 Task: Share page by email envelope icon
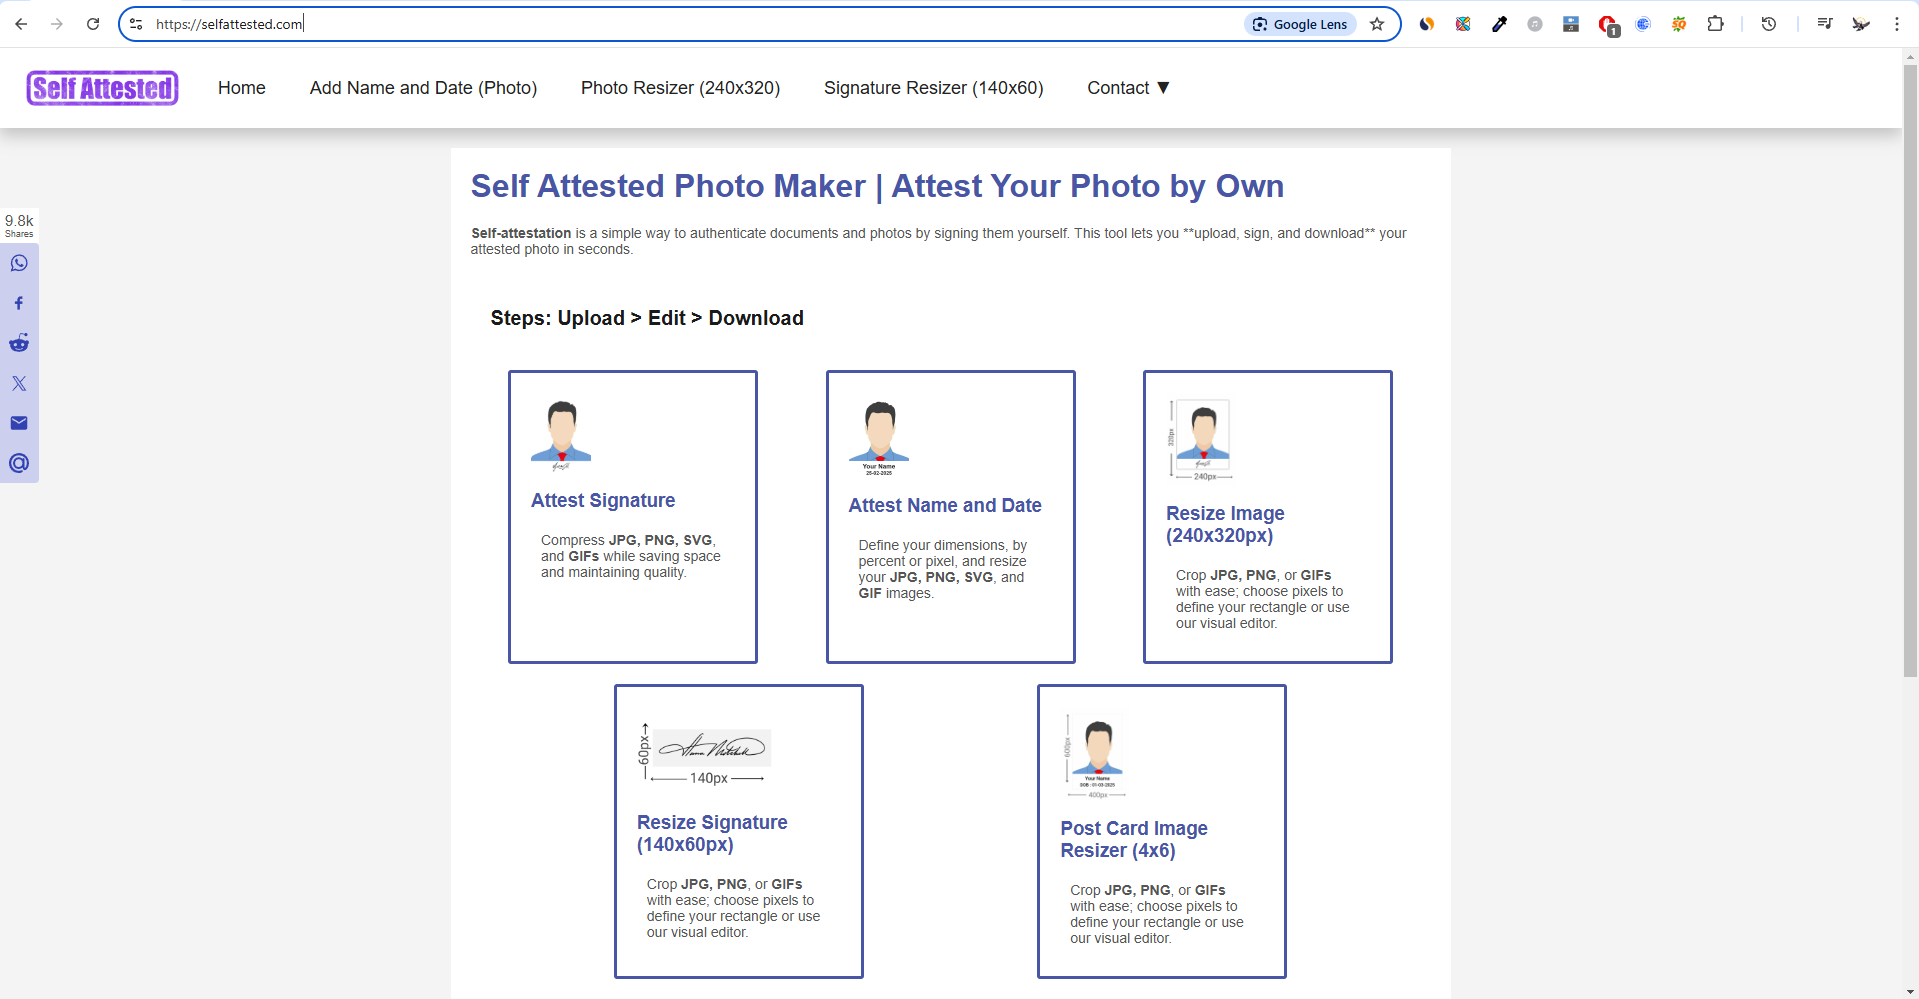coord(19,423)
